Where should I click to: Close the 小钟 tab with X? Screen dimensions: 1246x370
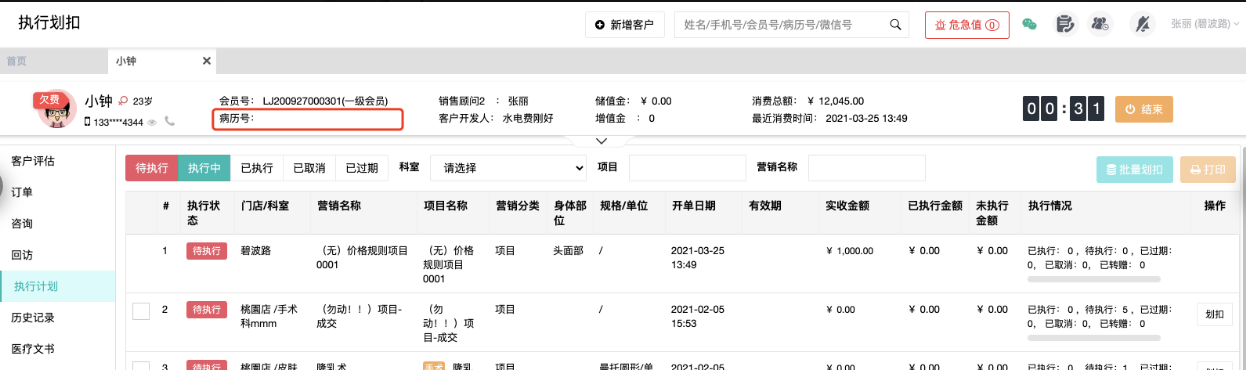[x=207, y=61]
